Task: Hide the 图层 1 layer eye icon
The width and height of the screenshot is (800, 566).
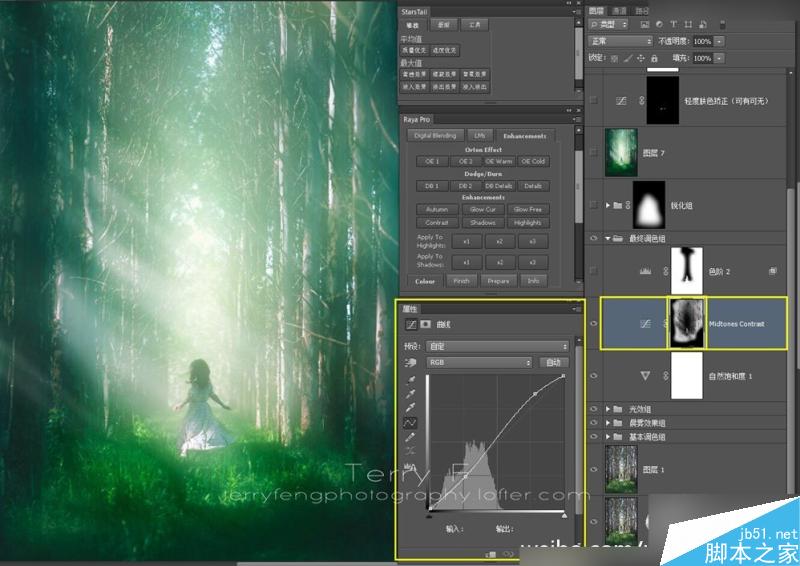Action: pos(593,470)
